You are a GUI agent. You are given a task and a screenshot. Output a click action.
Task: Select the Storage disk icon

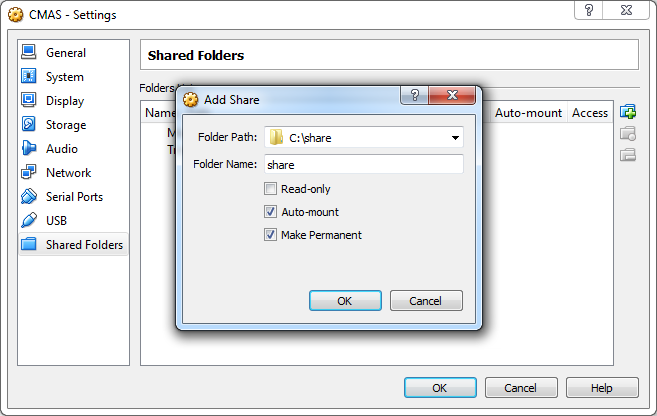click(x=28, y=124)
